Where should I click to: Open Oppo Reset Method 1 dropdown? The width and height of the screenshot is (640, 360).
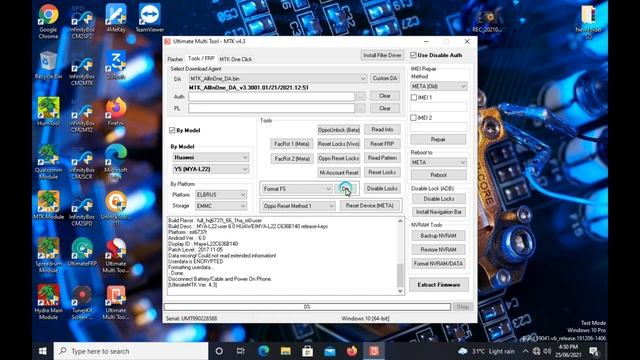tap(298, 206)
